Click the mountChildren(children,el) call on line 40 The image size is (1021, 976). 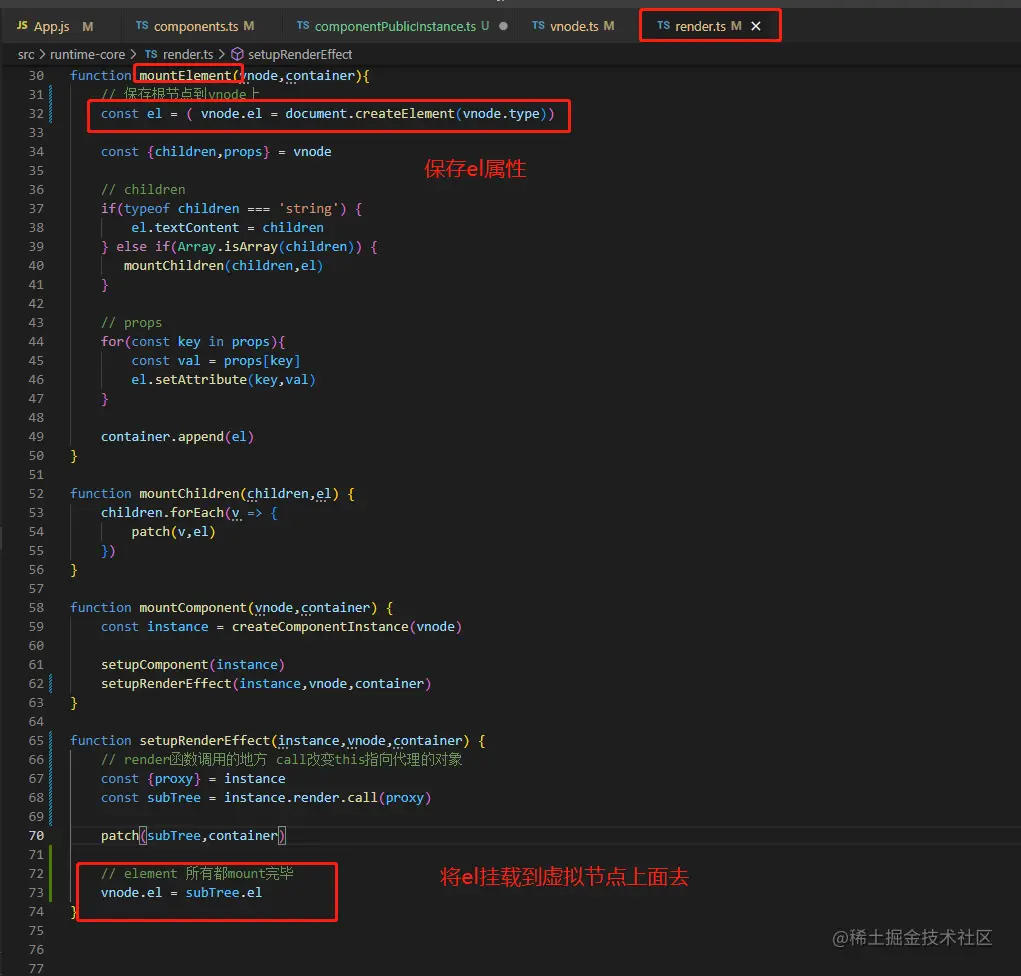223,266
